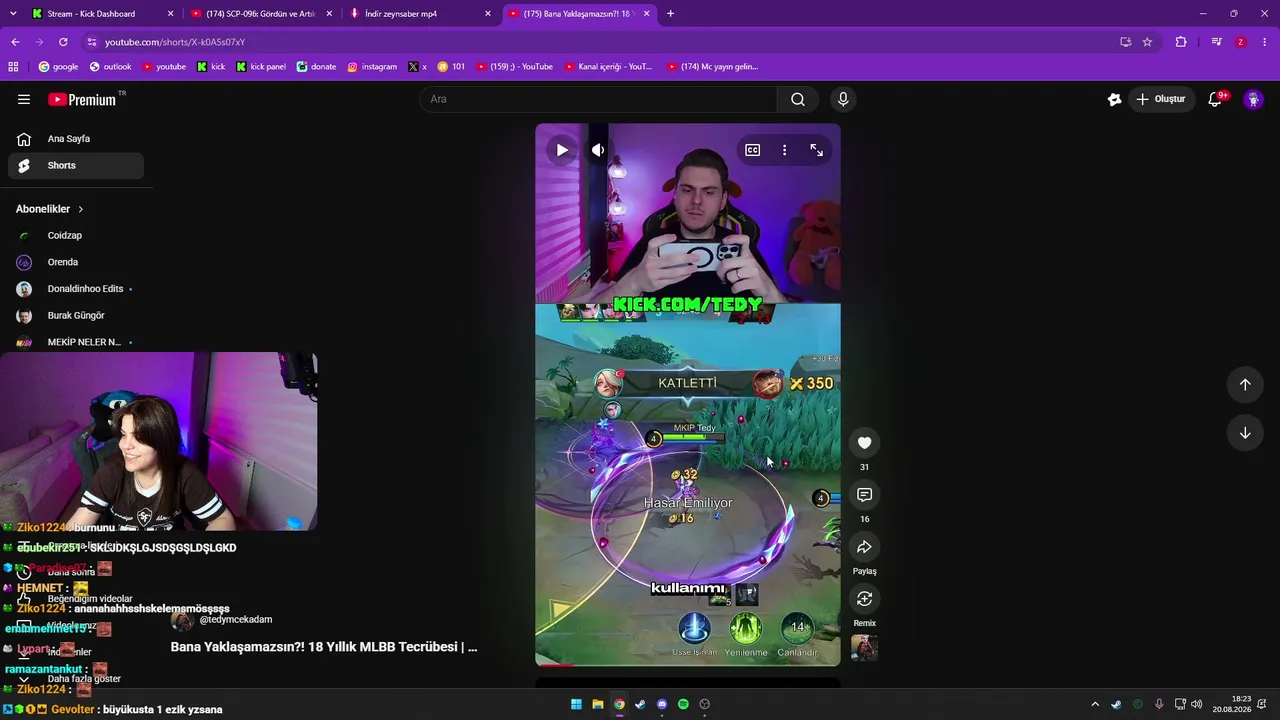Focus the Ara search field
The height and width of the screenshot is (720, 1280).
[599, 99]
